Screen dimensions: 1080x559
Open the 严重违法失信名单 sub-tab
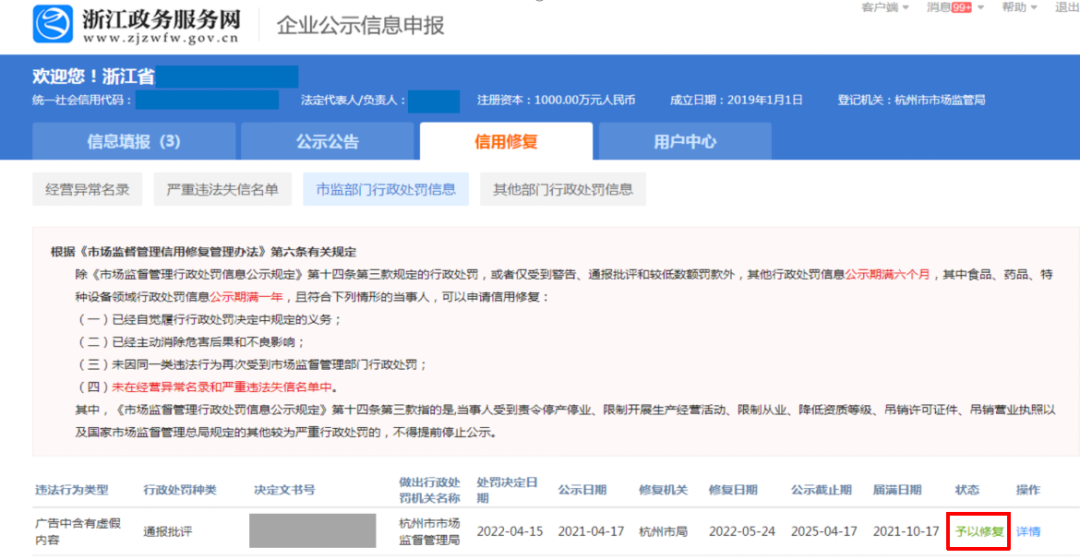(223, 189)
